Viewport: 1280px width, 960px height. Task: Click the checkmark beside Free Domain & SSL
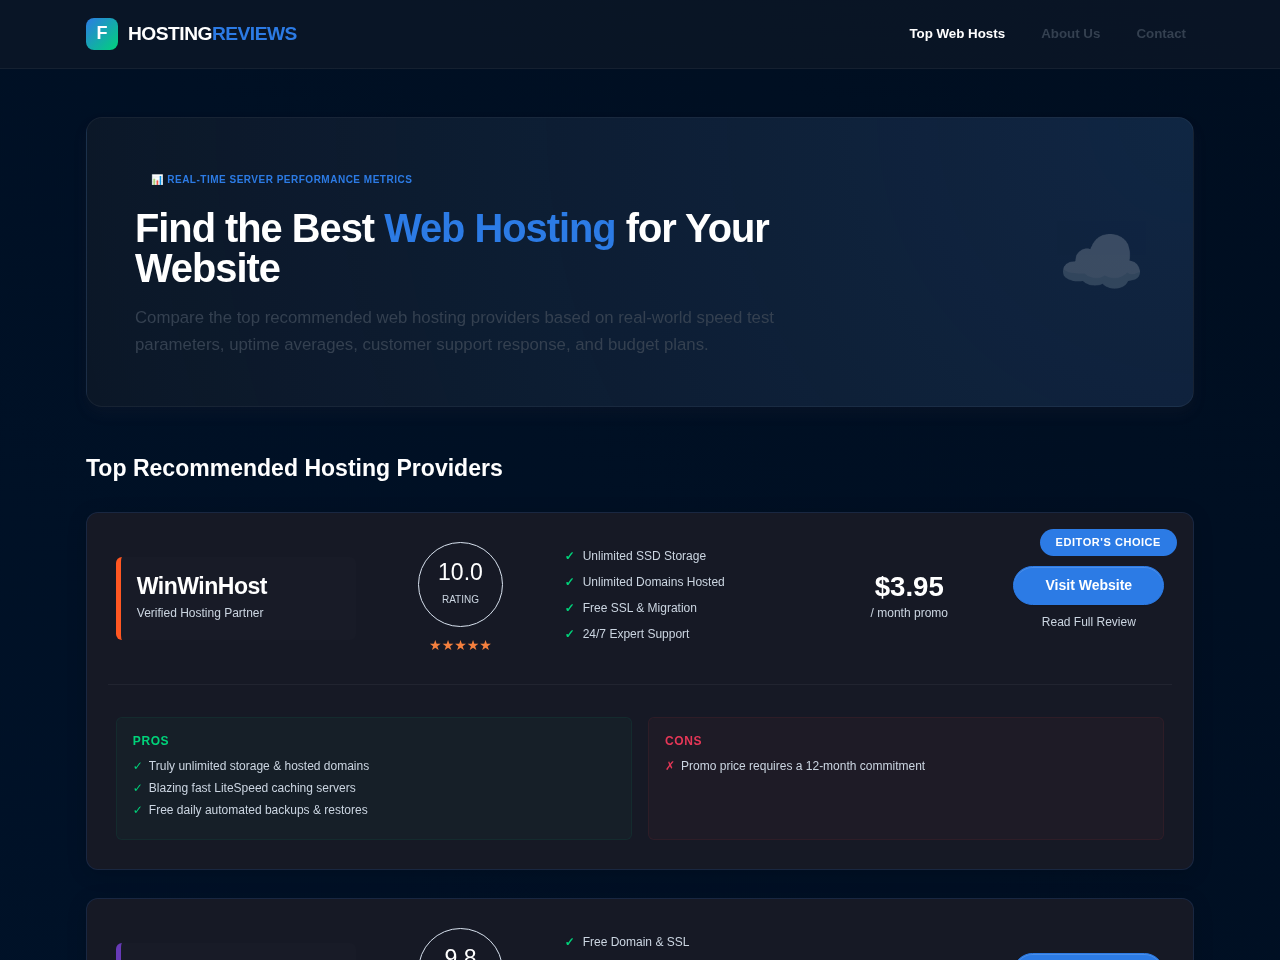tap(570, 942)
